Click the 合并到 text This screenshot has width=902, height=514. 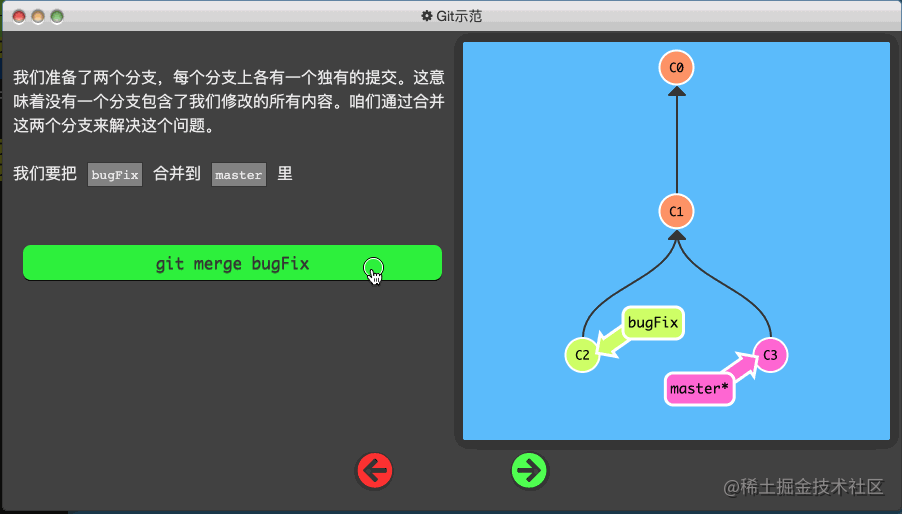coord(177,174)
